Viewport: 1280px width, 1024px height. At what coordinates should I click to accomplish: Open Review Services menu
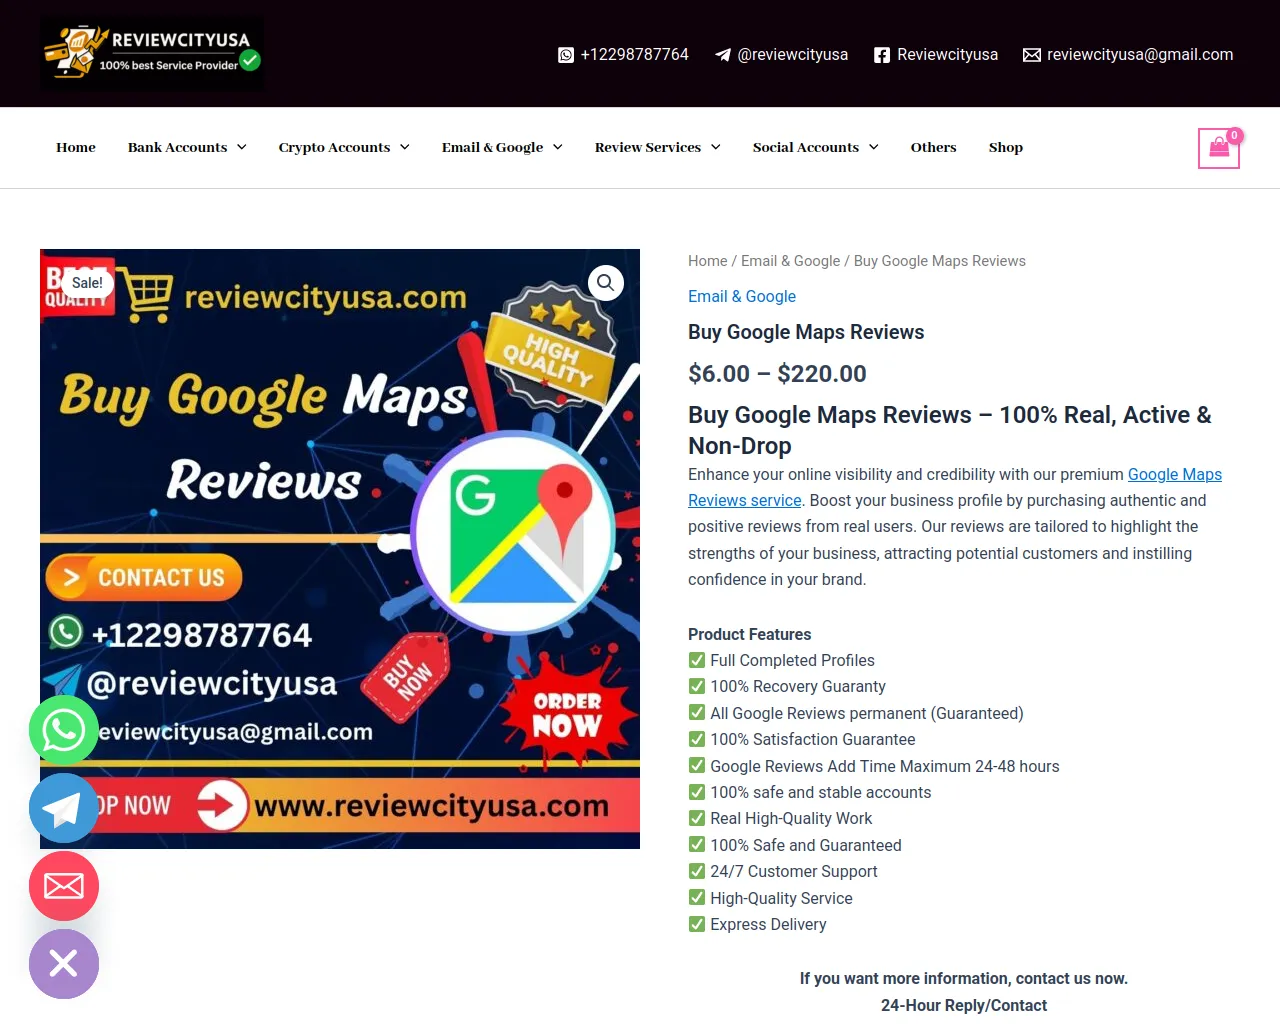click(648, 147)
